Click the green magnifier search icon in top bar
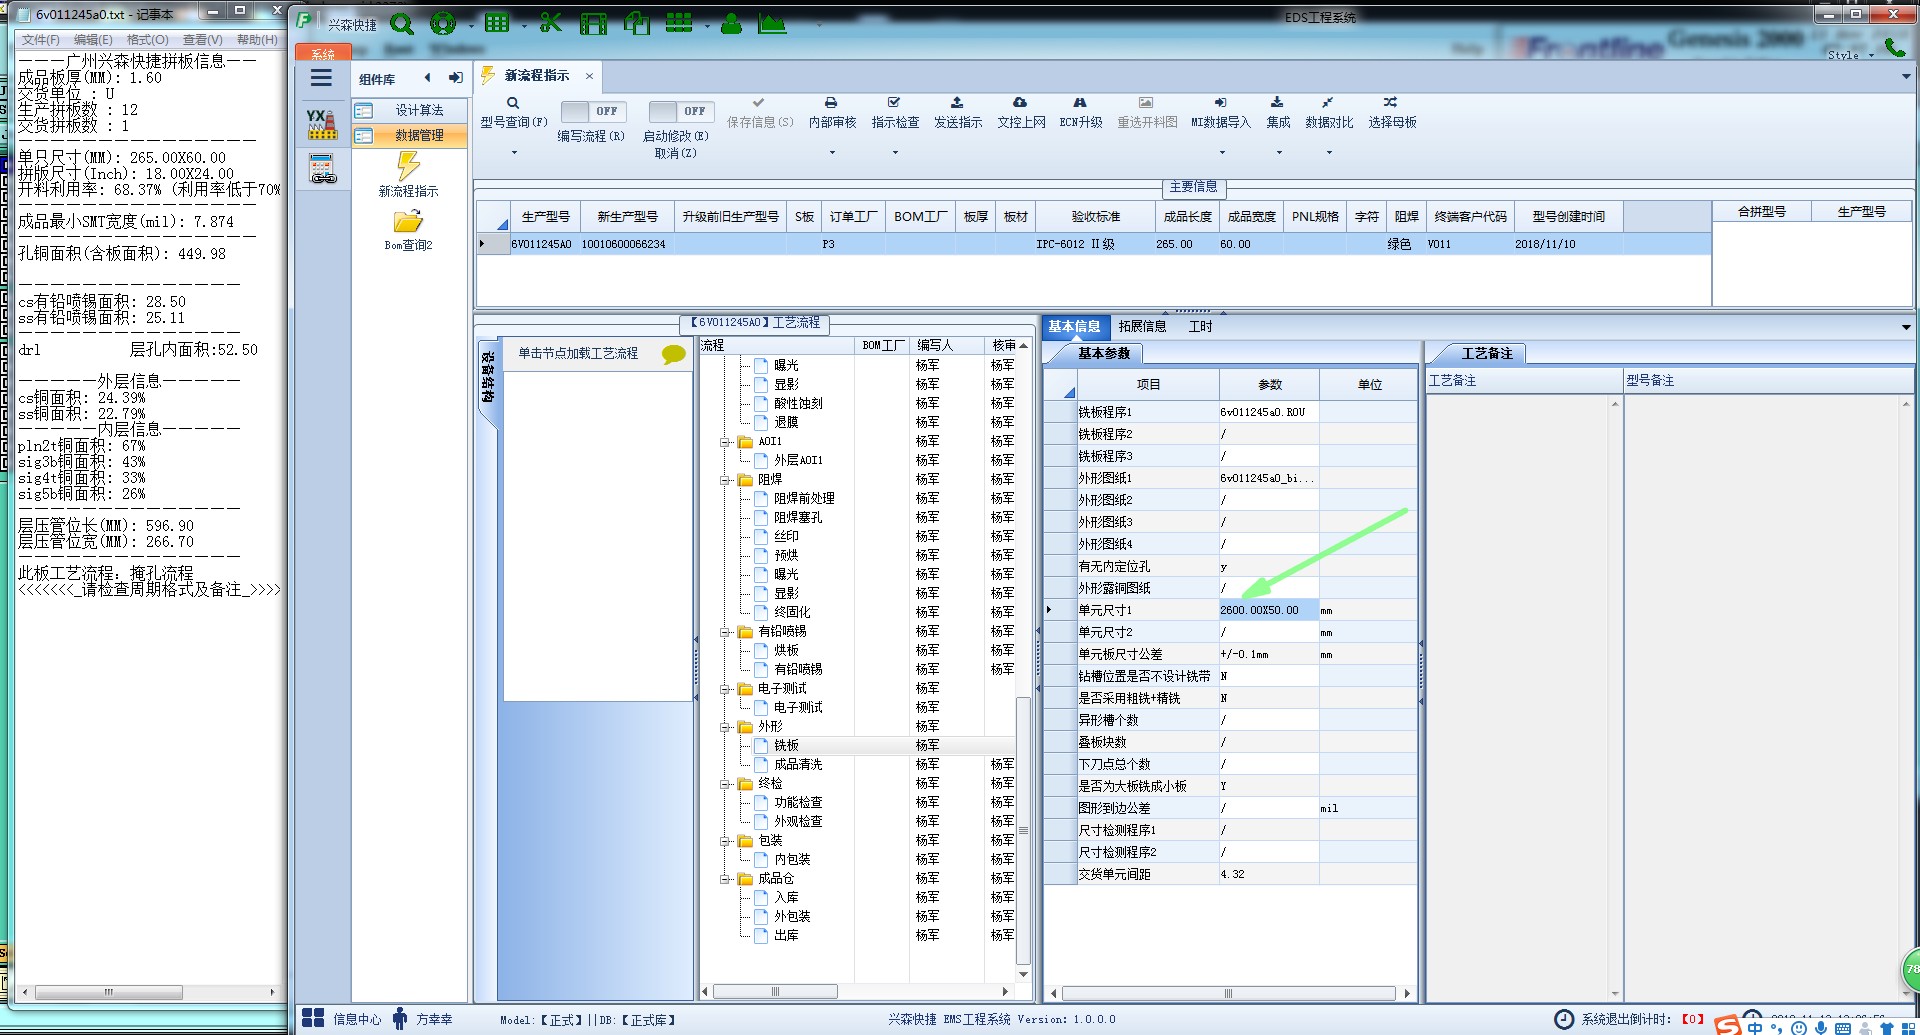Screen dimensions: 1920x1035 point(401,23)
